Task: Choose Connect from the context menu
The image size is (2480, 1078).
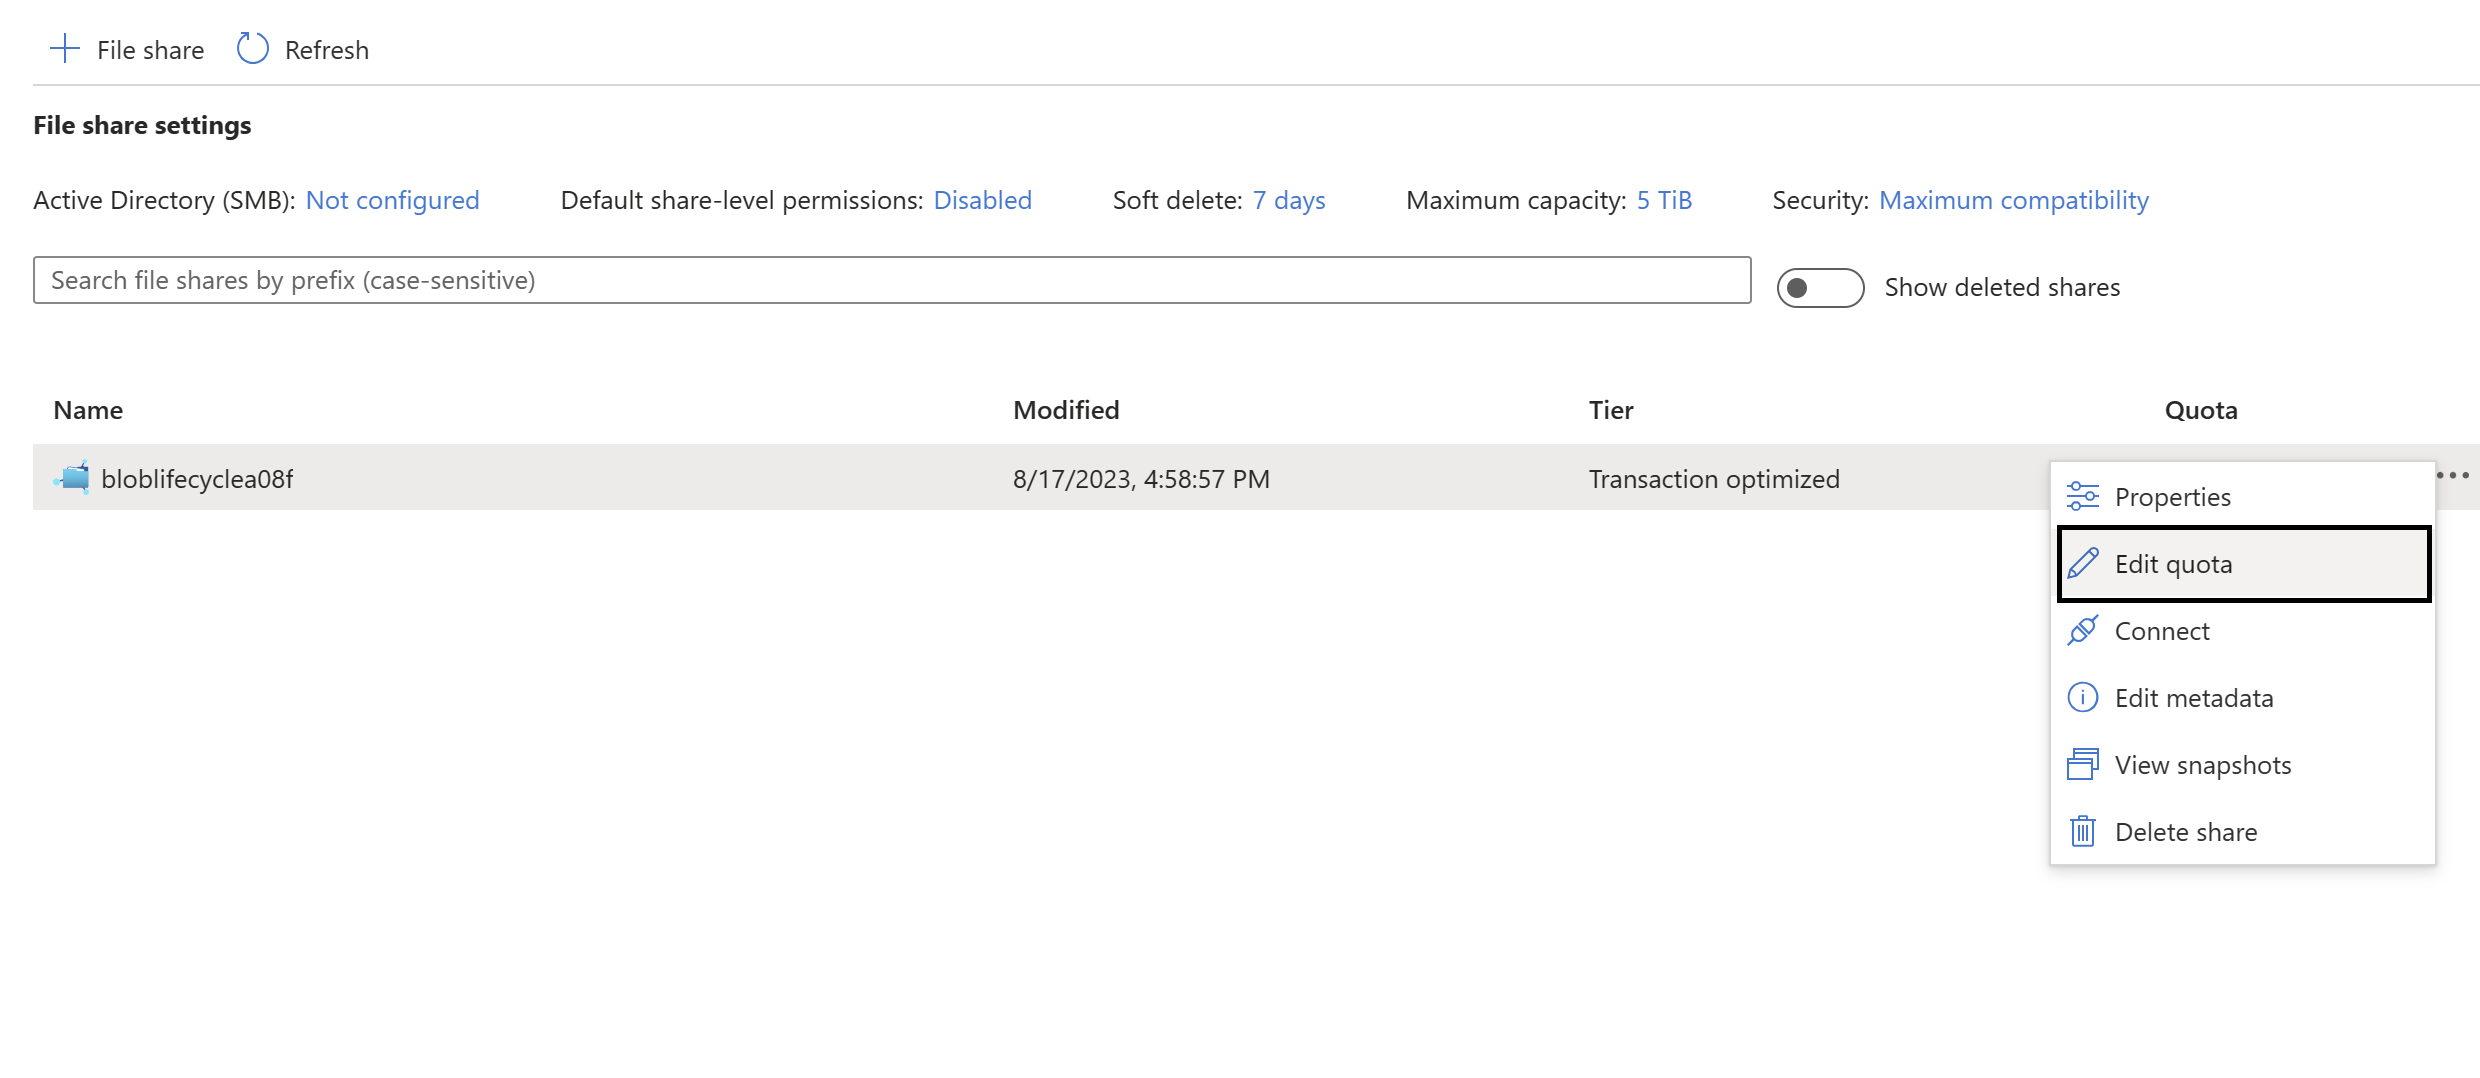Action: 2242,631
